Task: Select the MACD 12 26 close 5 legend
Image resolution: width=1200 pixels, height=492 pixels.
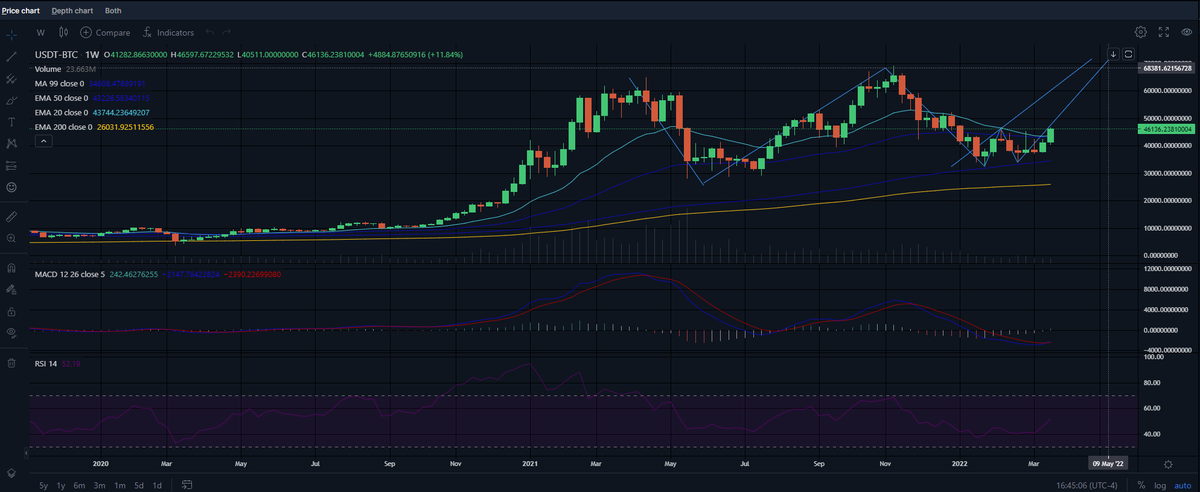Action: (70, 273)
